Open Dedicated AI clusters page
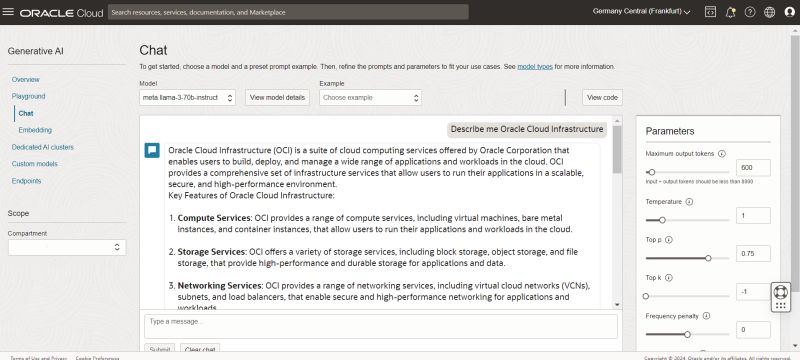 pos(42,147)
